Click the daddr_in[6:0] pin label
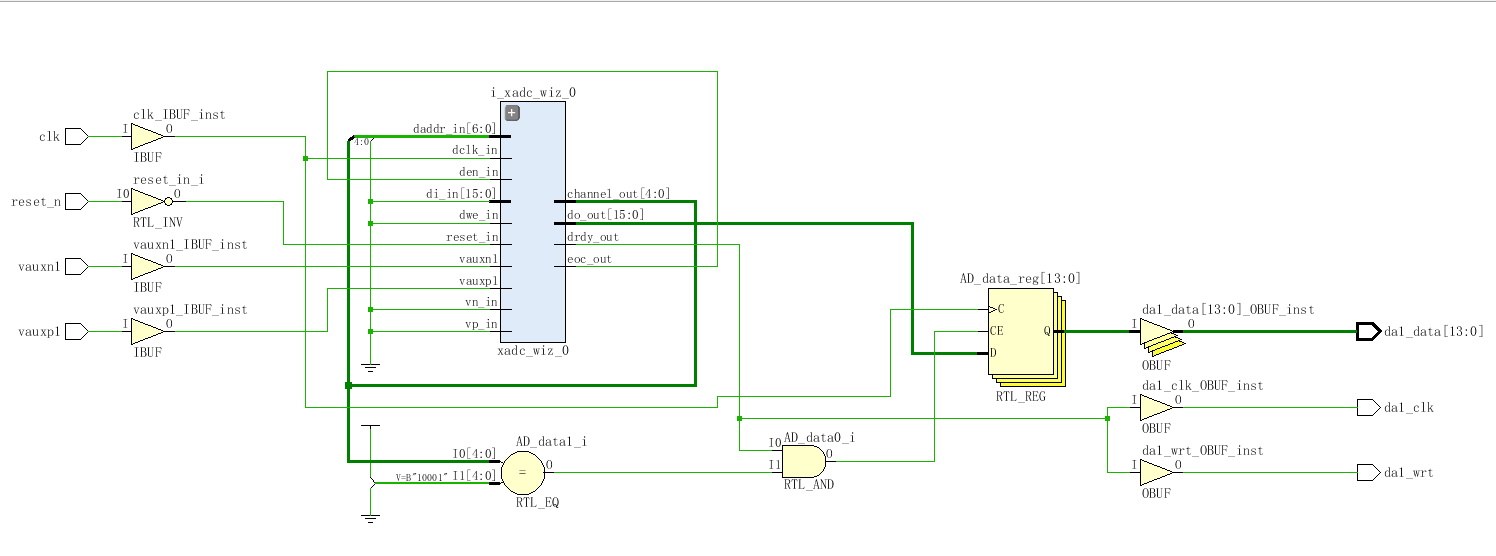The image size is (1496, 556). [x=455, y=129]
